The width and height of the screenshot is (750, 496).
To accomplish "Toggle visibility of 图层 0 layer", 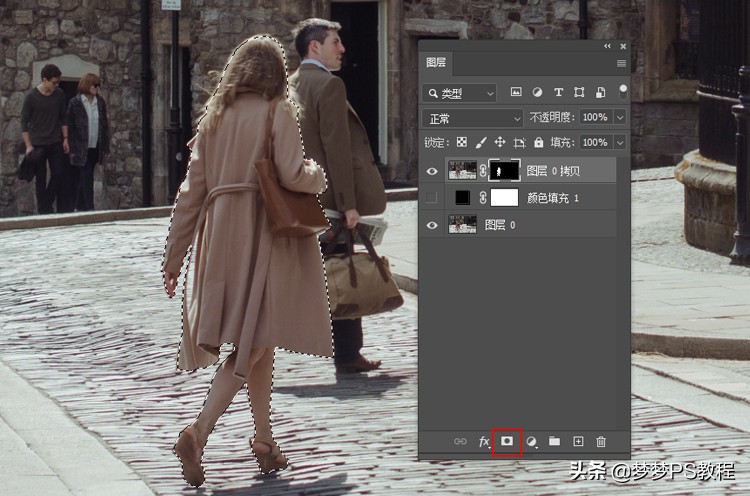I will pyautogui.click(x=432, y=225).
